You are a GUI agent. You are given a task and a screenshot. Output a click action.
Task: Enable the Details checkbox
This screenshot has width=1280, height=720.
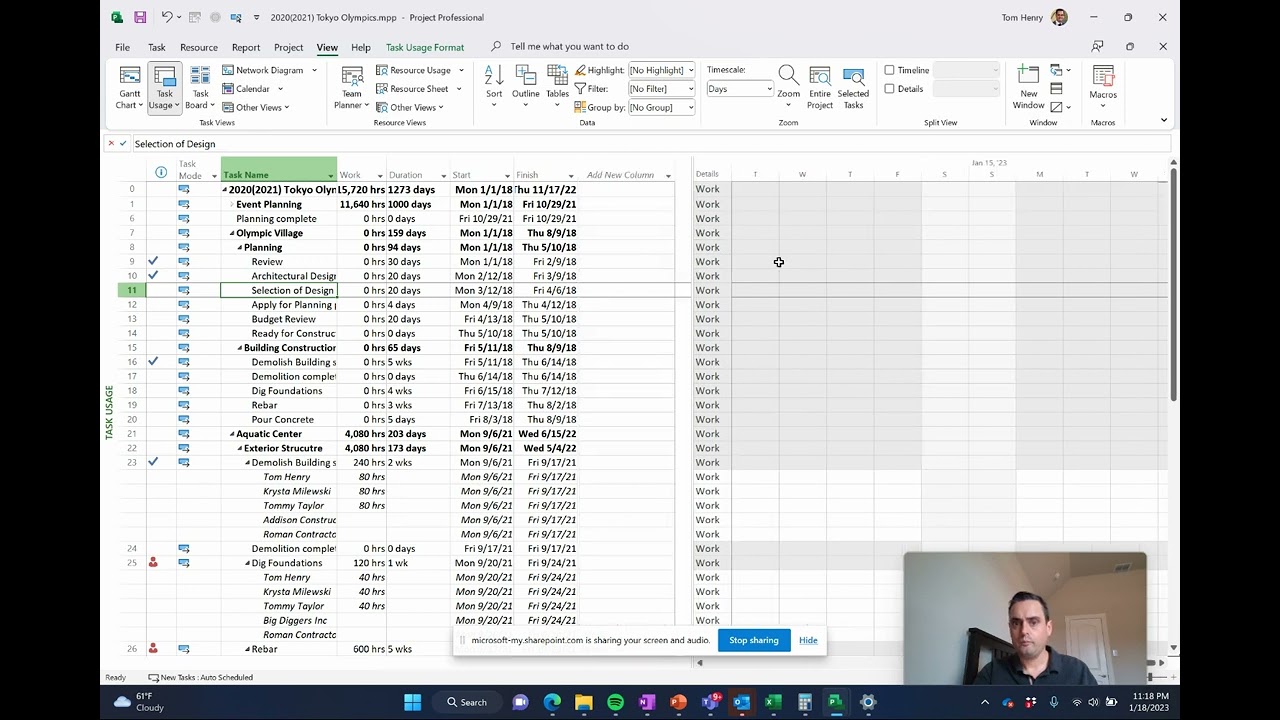pyautogui.click(x=889, y=89)
